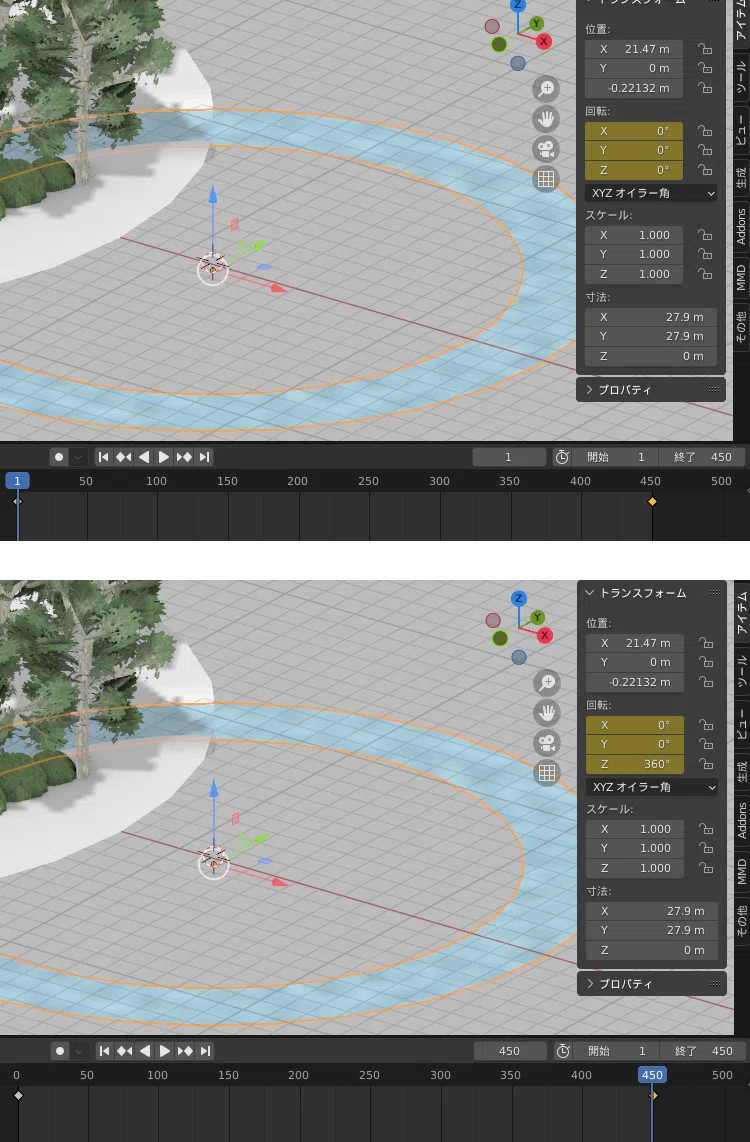Click the Z rotation 360° value field

[x=635, y=764]
